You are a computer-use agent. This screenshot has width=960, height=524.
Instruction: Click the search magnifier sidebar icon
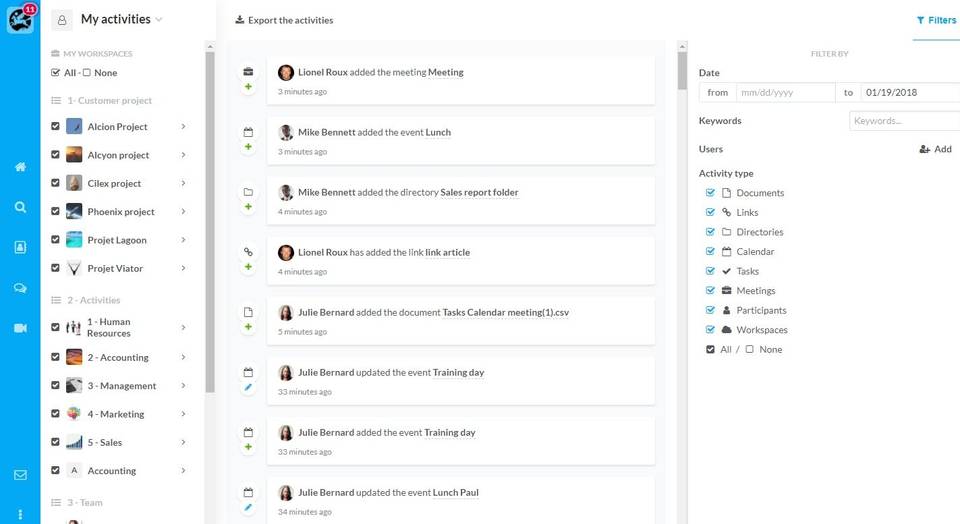tap(20, 207)
